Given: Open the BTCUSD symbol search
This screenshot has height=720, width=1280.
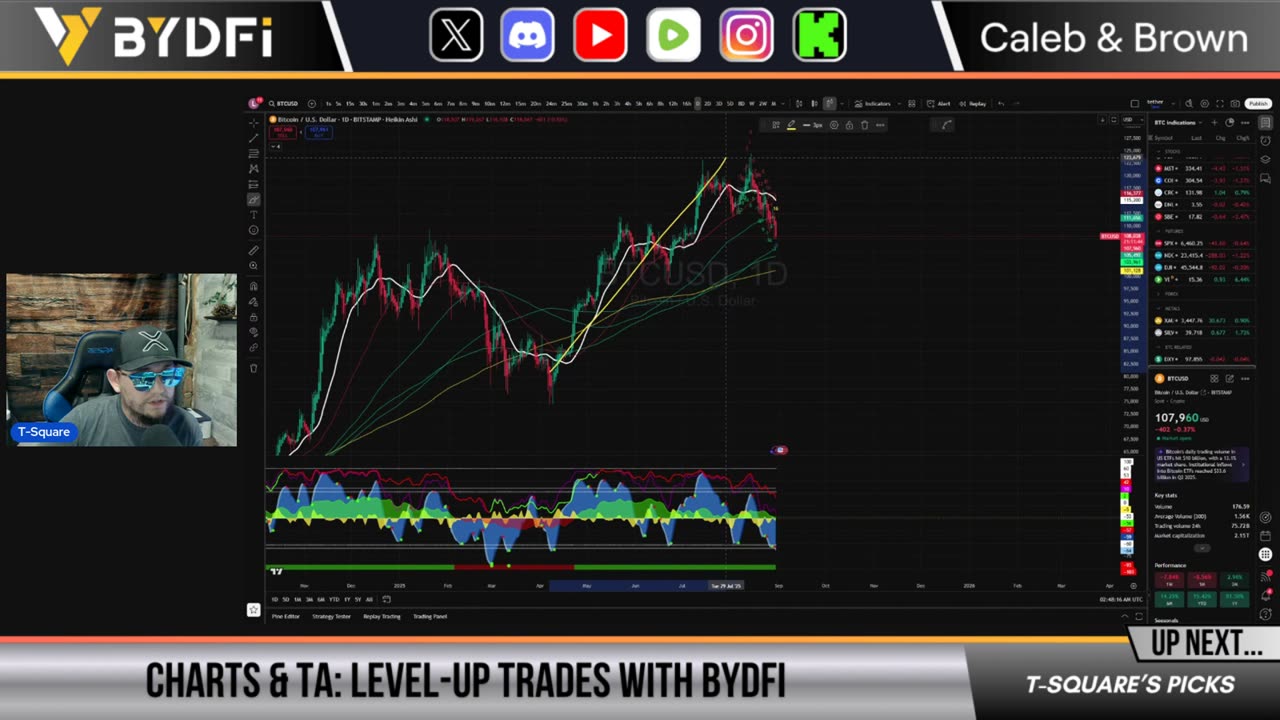Looking at the screenshot, I should coord(284,103).
